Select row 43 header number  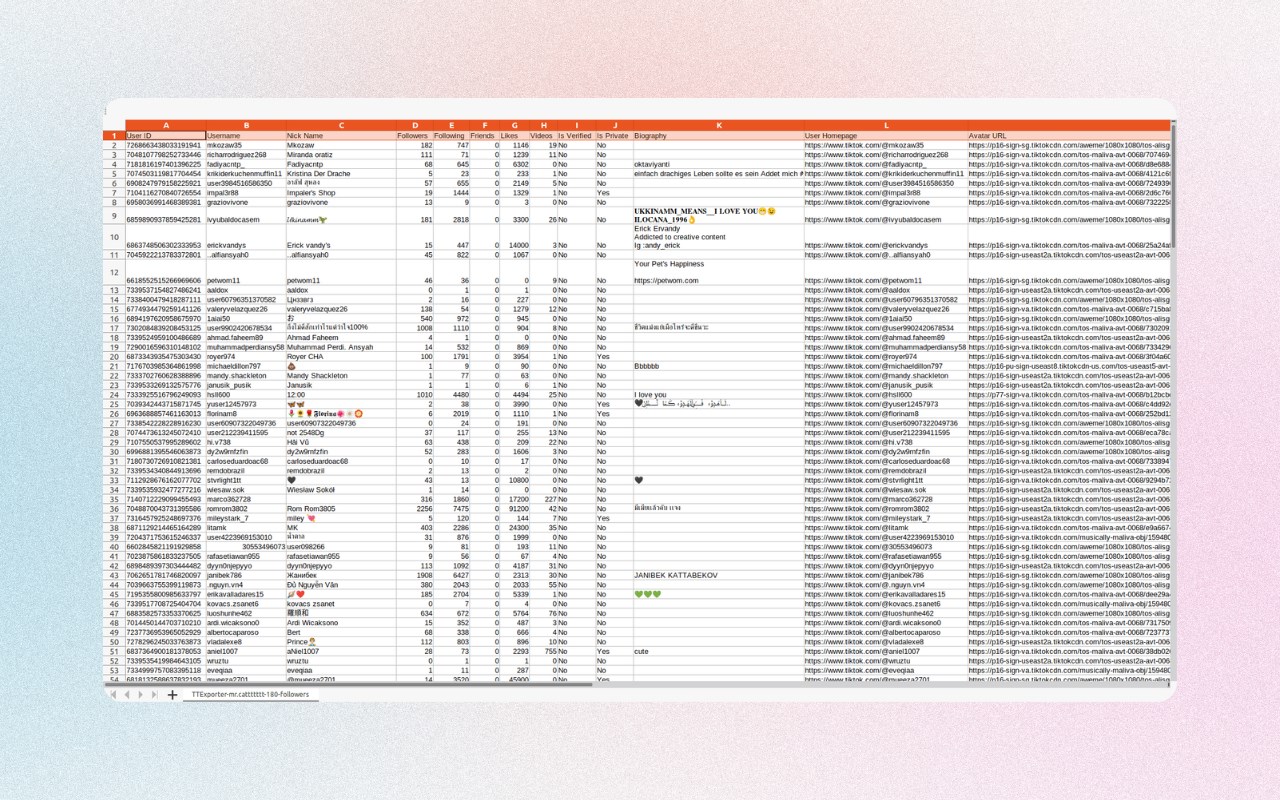point(115,576)
